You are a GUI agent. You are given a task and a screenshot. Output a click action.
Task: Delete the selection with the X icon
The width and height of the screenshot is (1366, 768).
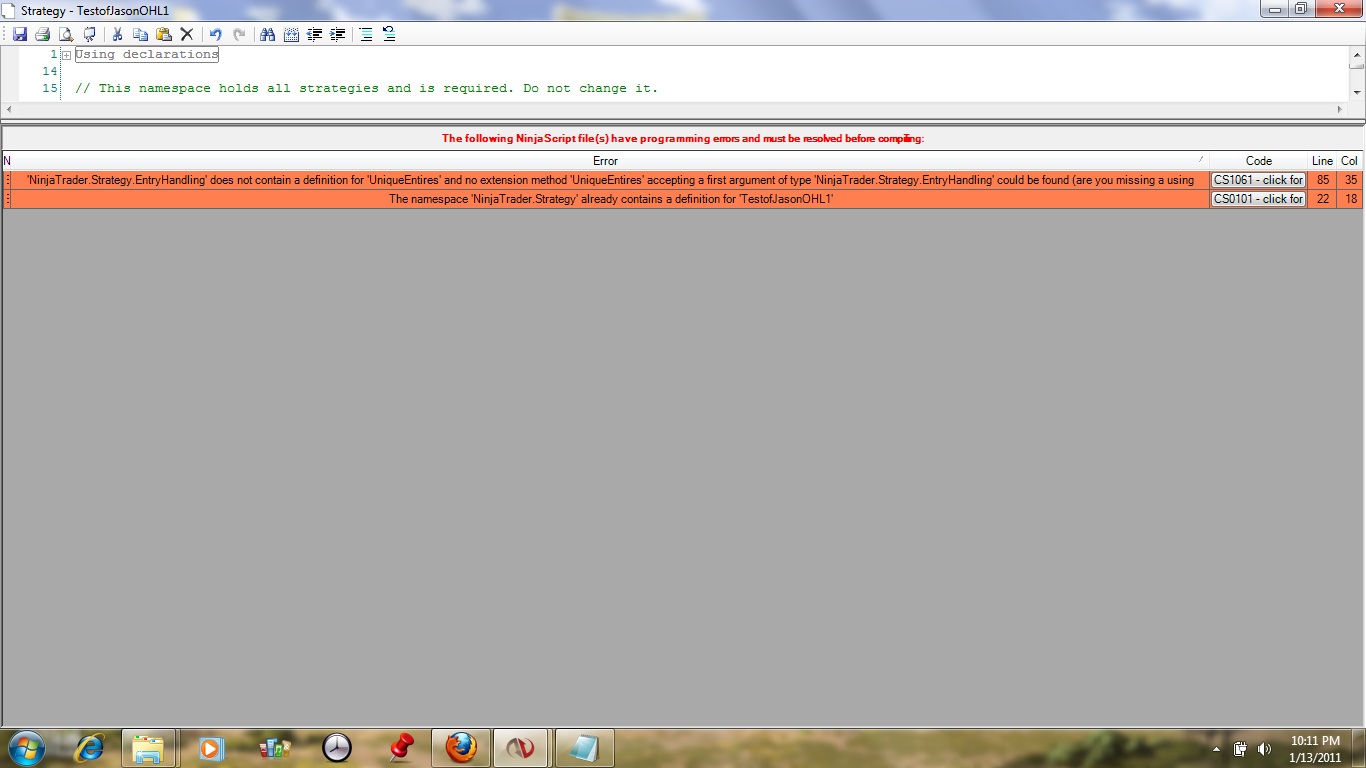click(x=187, y=34)
